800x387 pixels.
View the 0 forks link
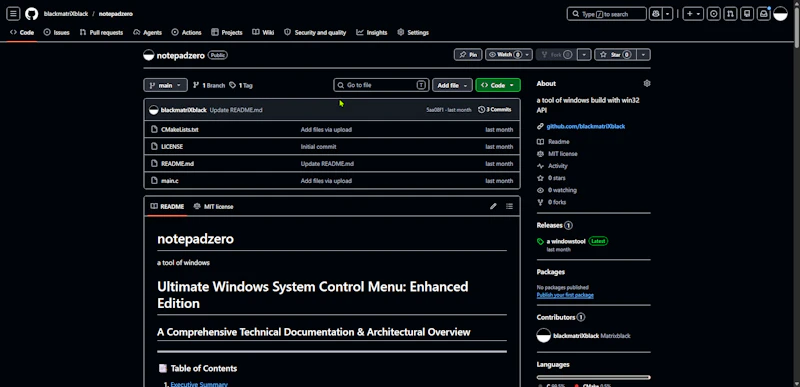(557, 202)
